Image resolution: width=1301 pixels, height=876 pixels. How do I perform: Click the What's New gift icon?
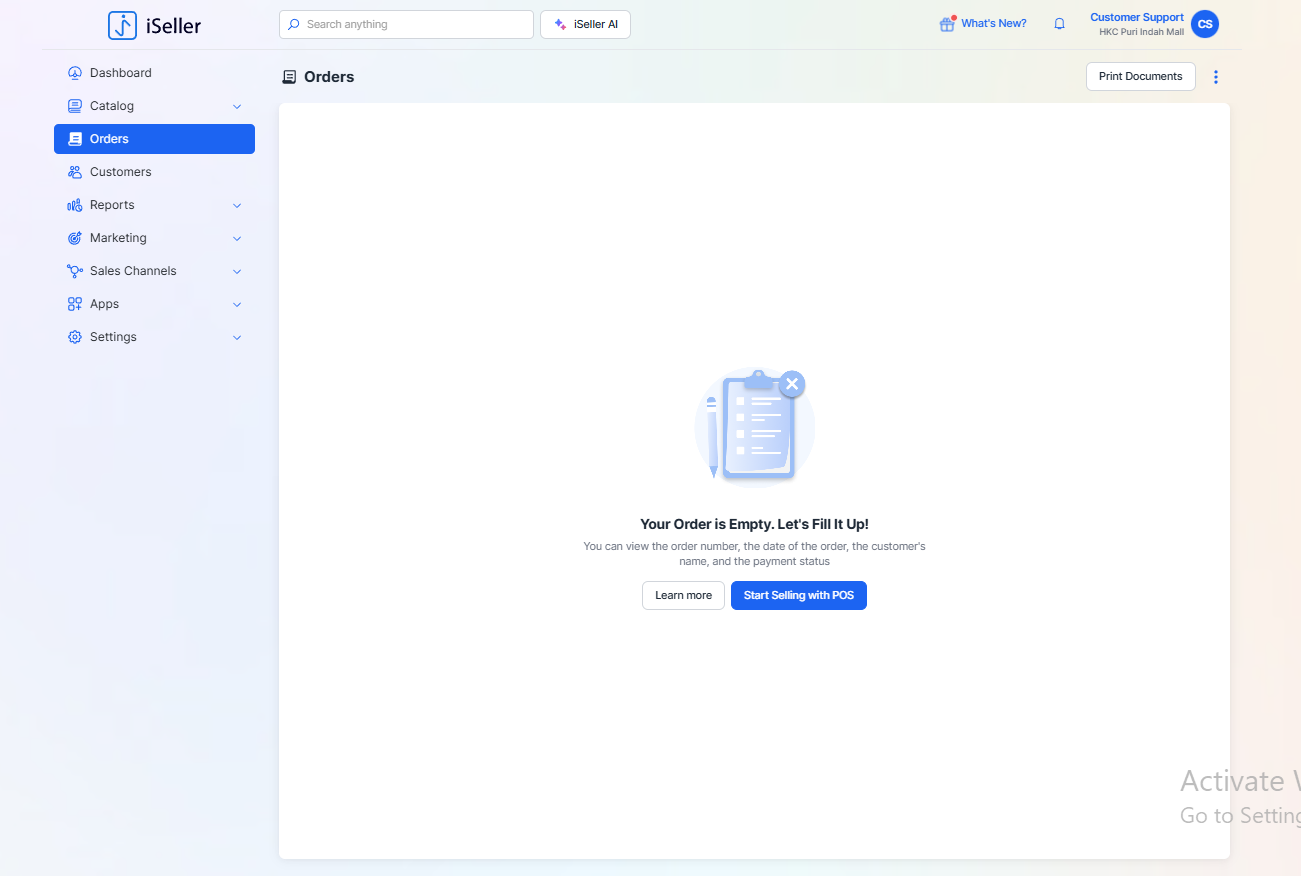946,24
